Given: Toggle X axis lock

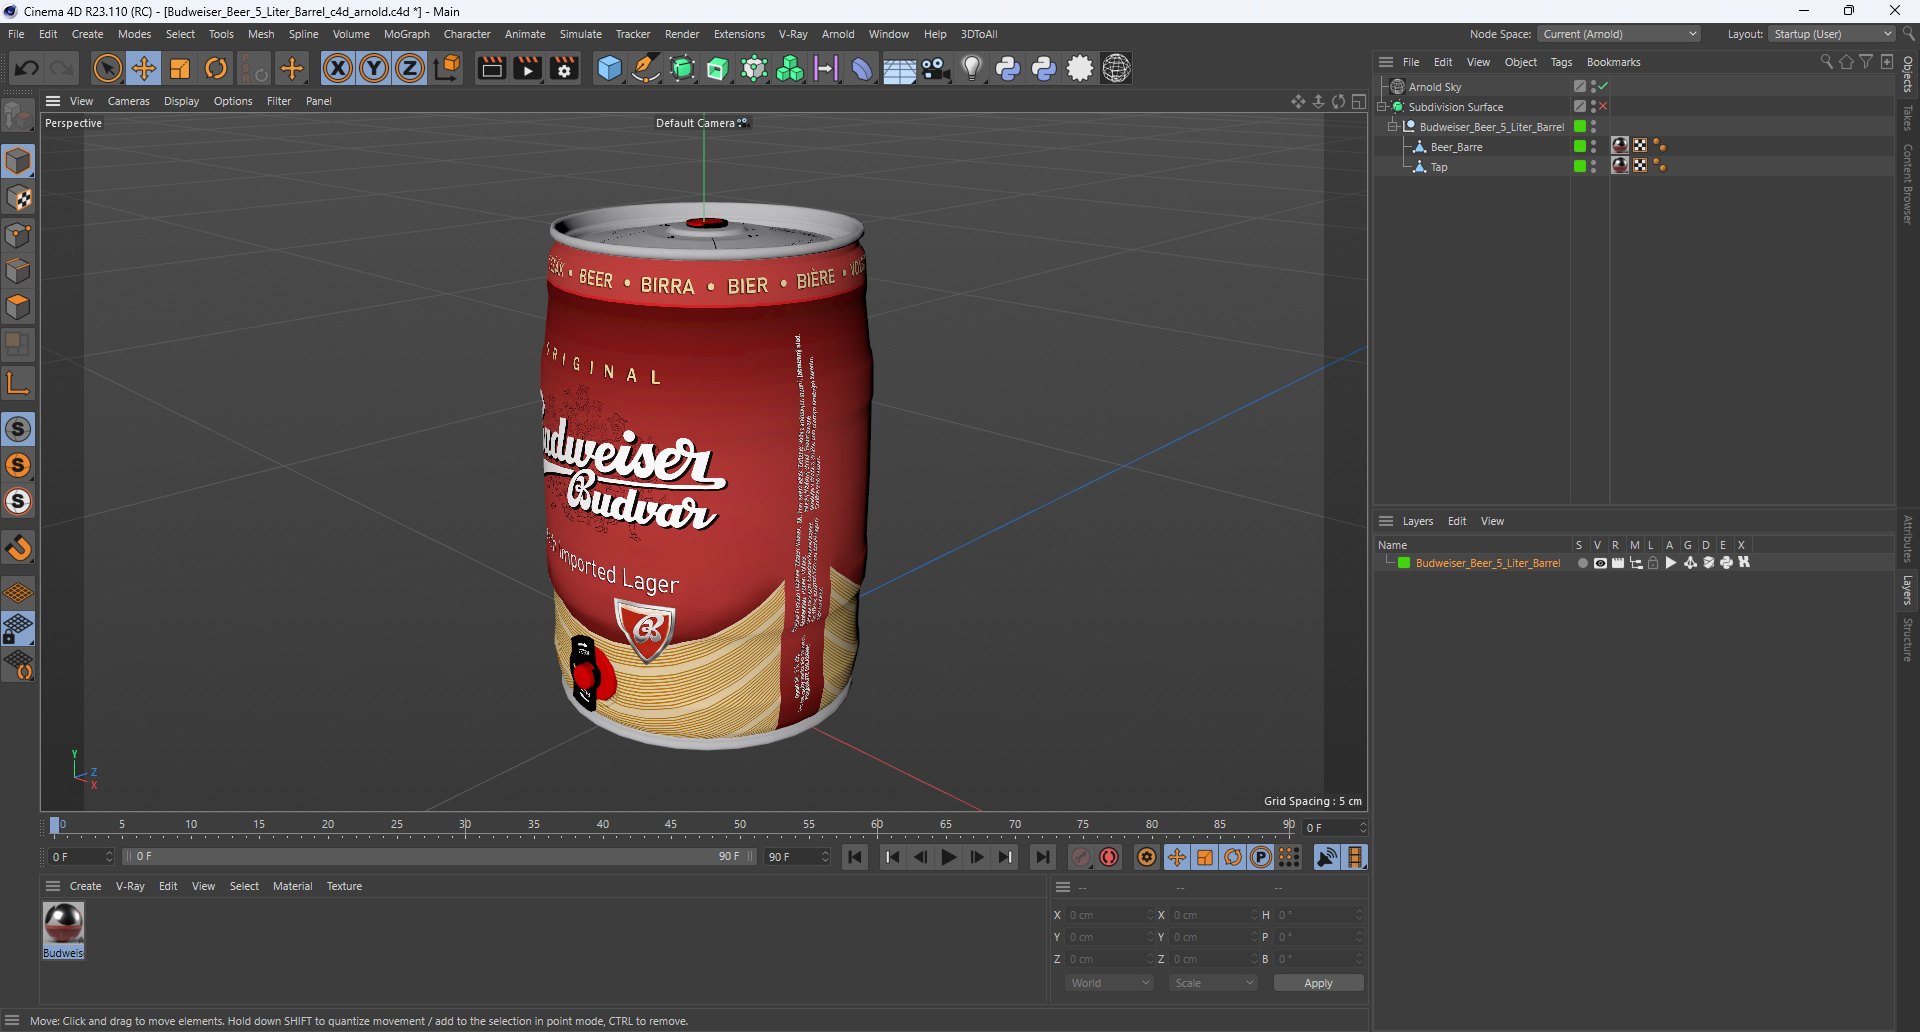Looking at the screenshot, I should pyautogui.click(x=338, y=68).
